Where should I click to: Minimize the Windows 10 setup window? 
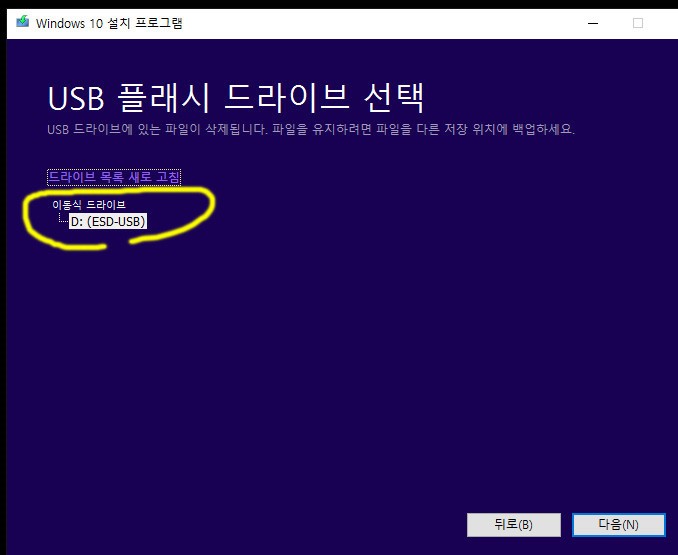pyautogui.click(x=593, y=23)
